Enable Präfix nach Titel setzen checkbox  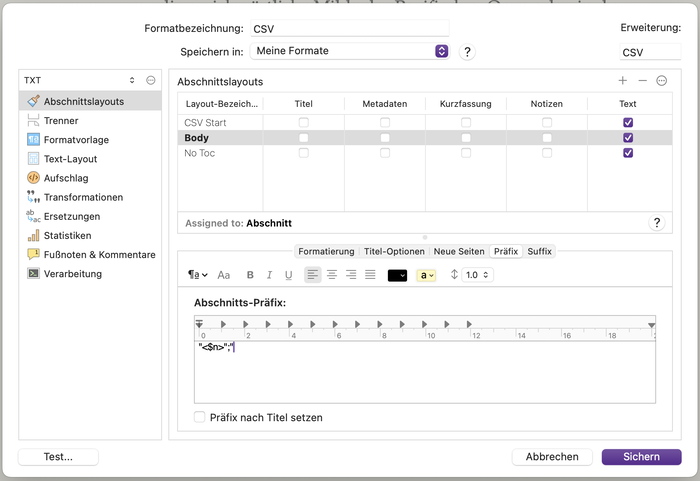tap(200, 417)
